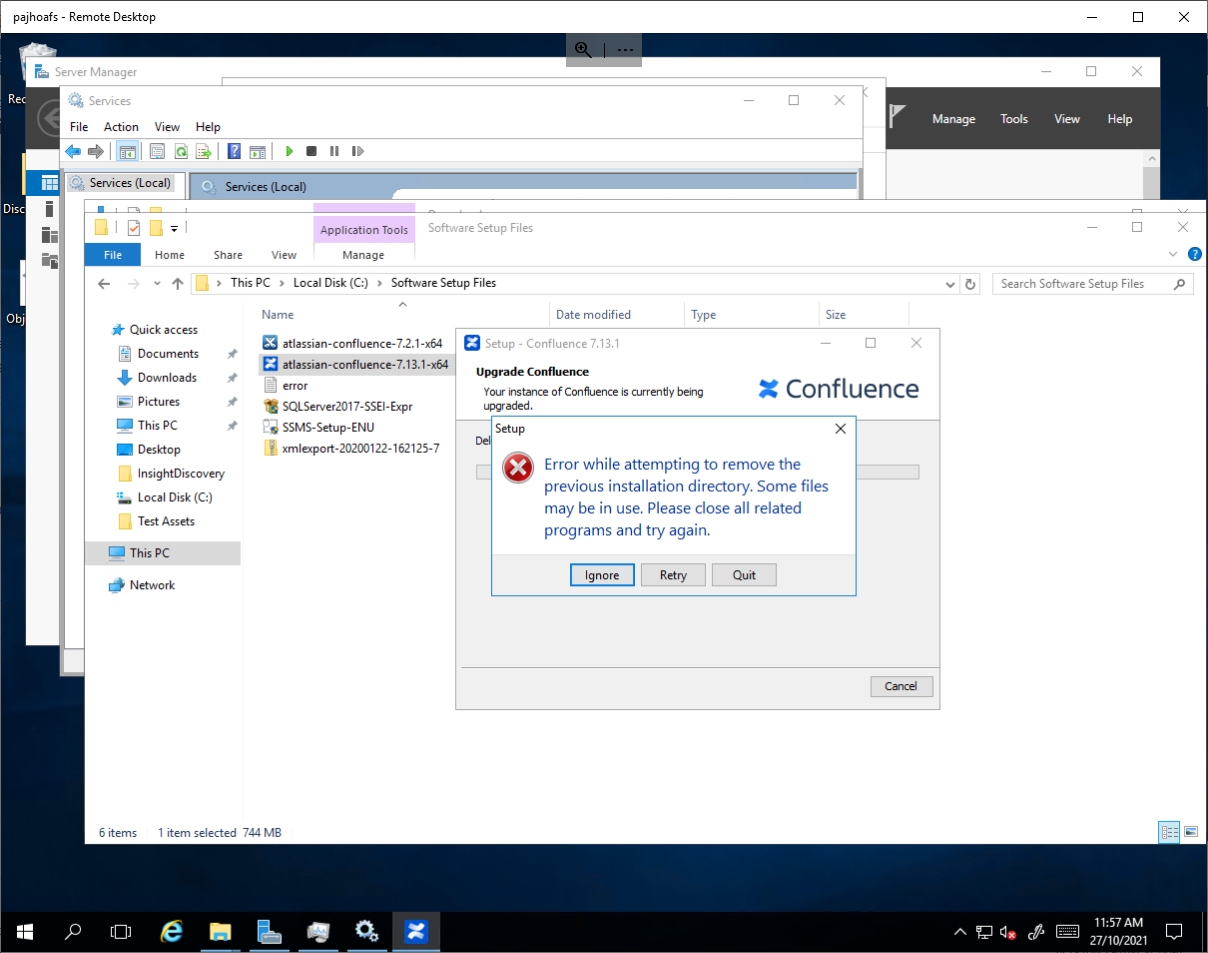This screenshot has width=1208, height=953.
Task: Click the green Start Service play icon
Action: pos(289,151)
